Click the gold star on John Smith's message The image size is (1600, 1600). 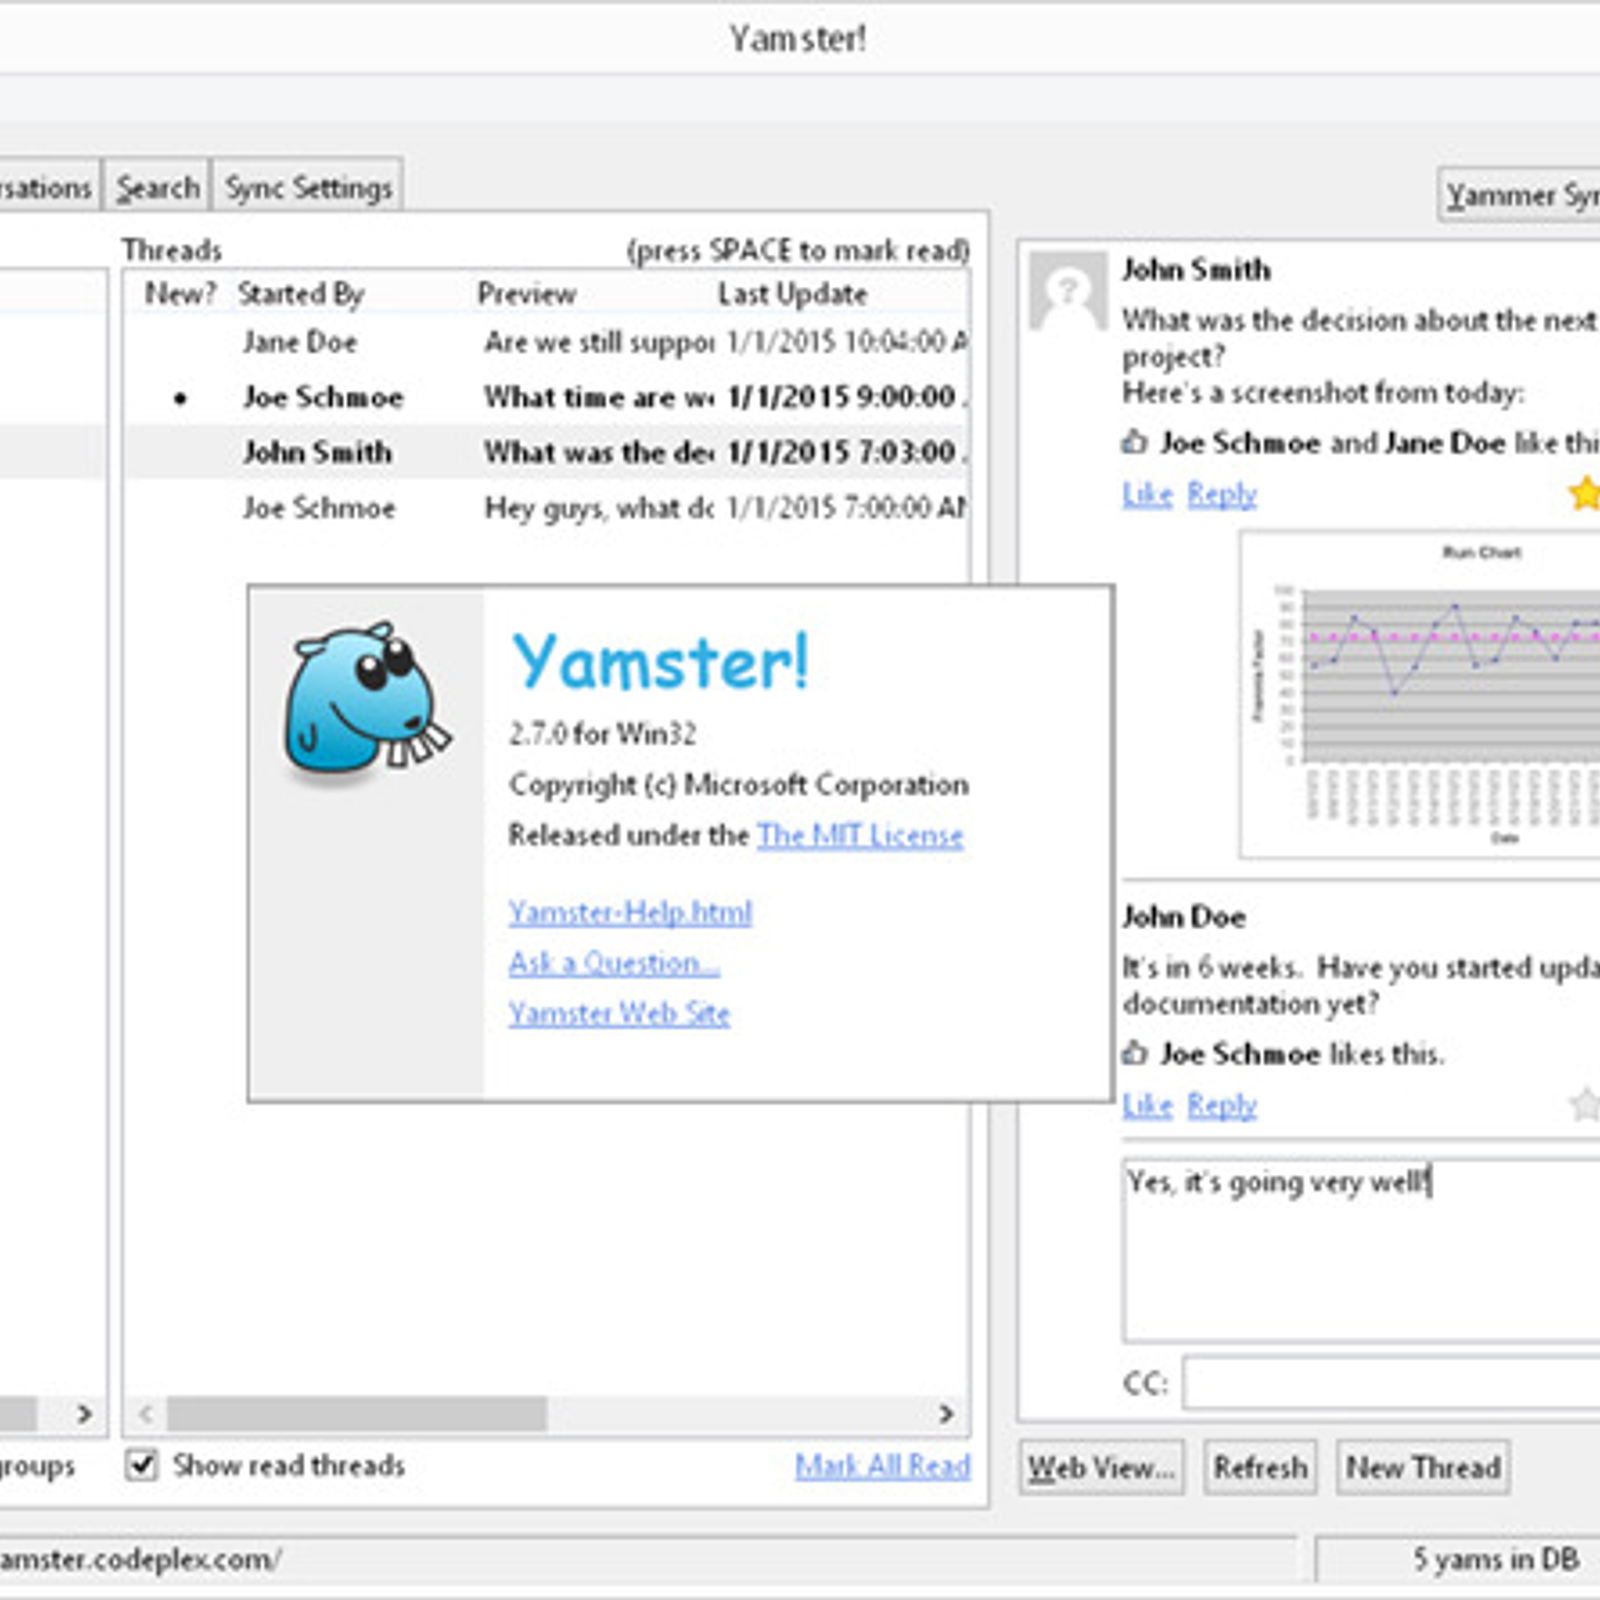pyautogui.click(x=1584, y=493)
